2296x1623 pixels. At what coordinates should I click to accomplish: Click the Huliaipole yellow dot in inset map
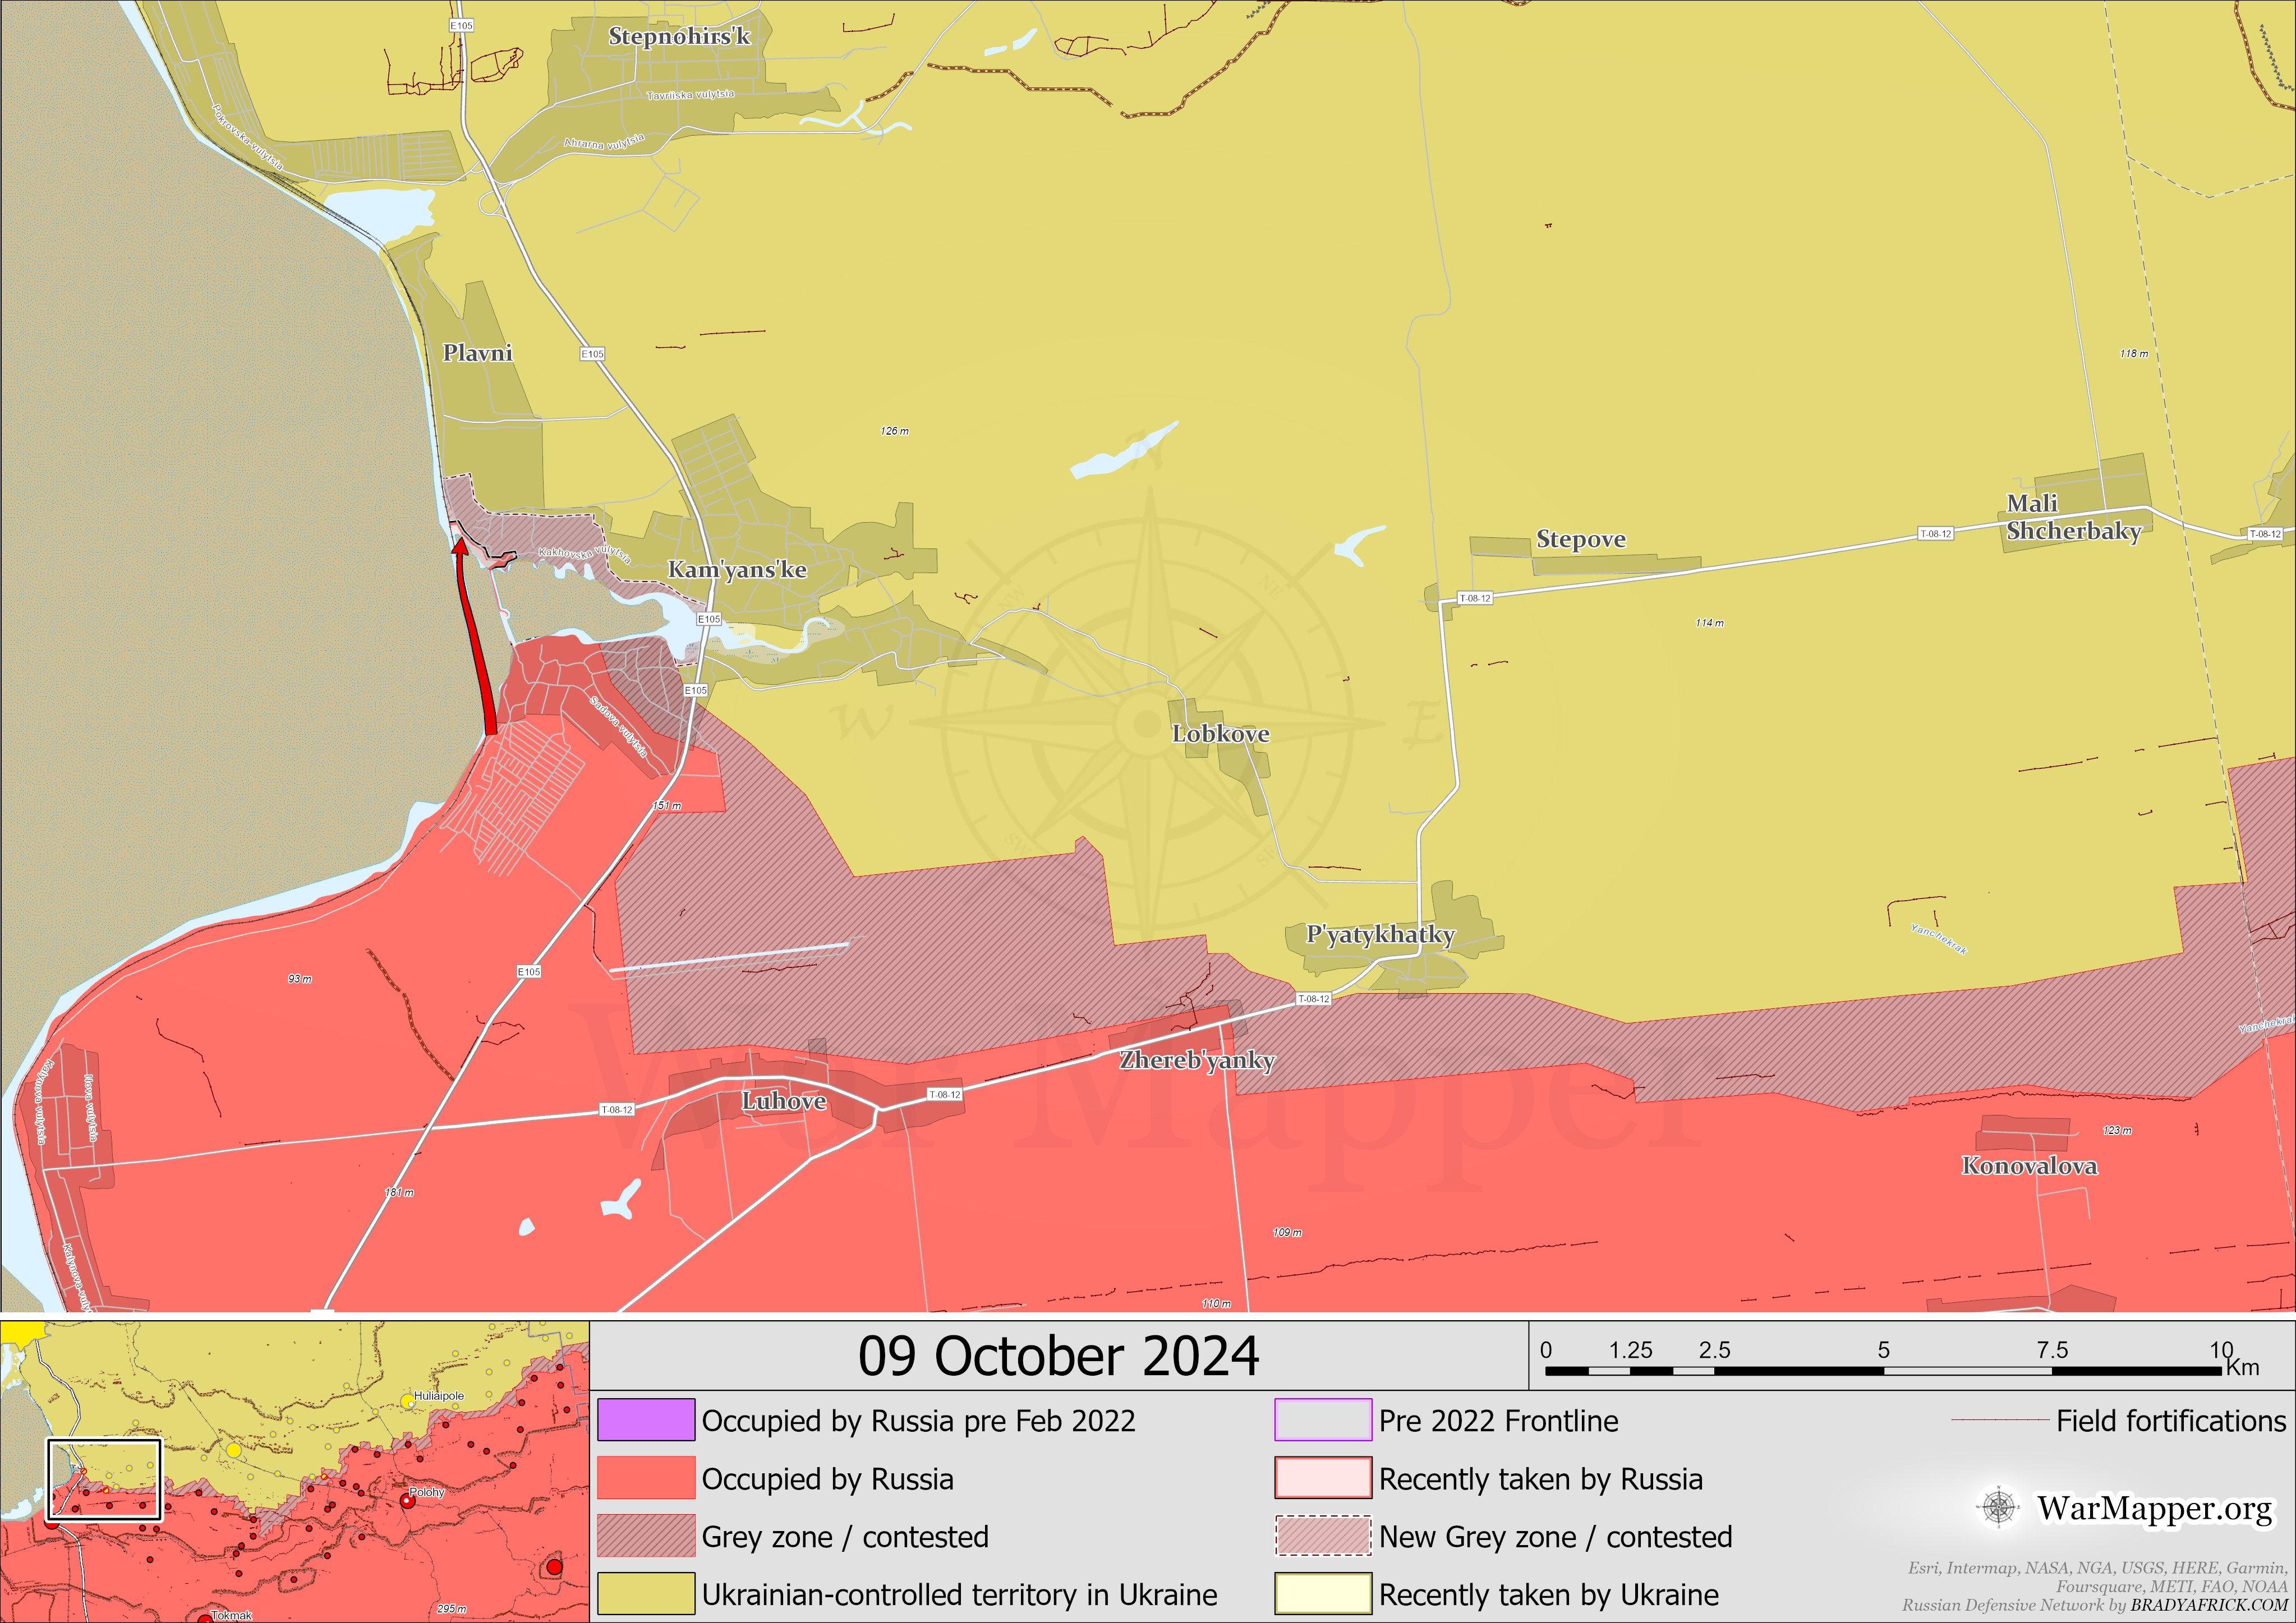(408, 1403)
